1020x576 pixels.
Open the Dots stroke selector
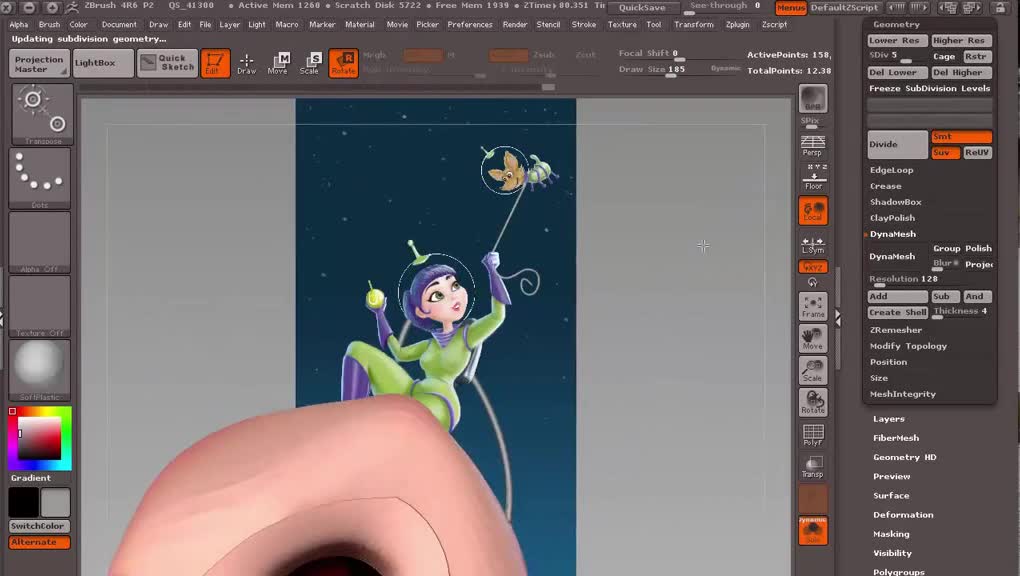pos(40,178)
